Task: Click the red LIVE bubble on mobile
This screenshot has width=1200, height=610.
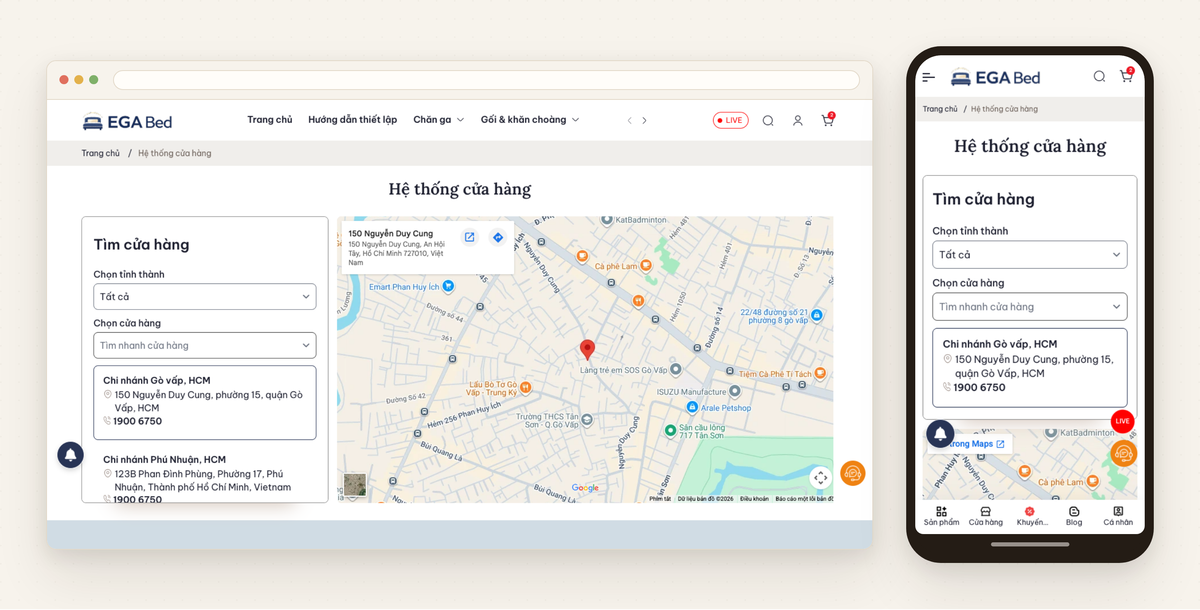Action: [1122, 421]
